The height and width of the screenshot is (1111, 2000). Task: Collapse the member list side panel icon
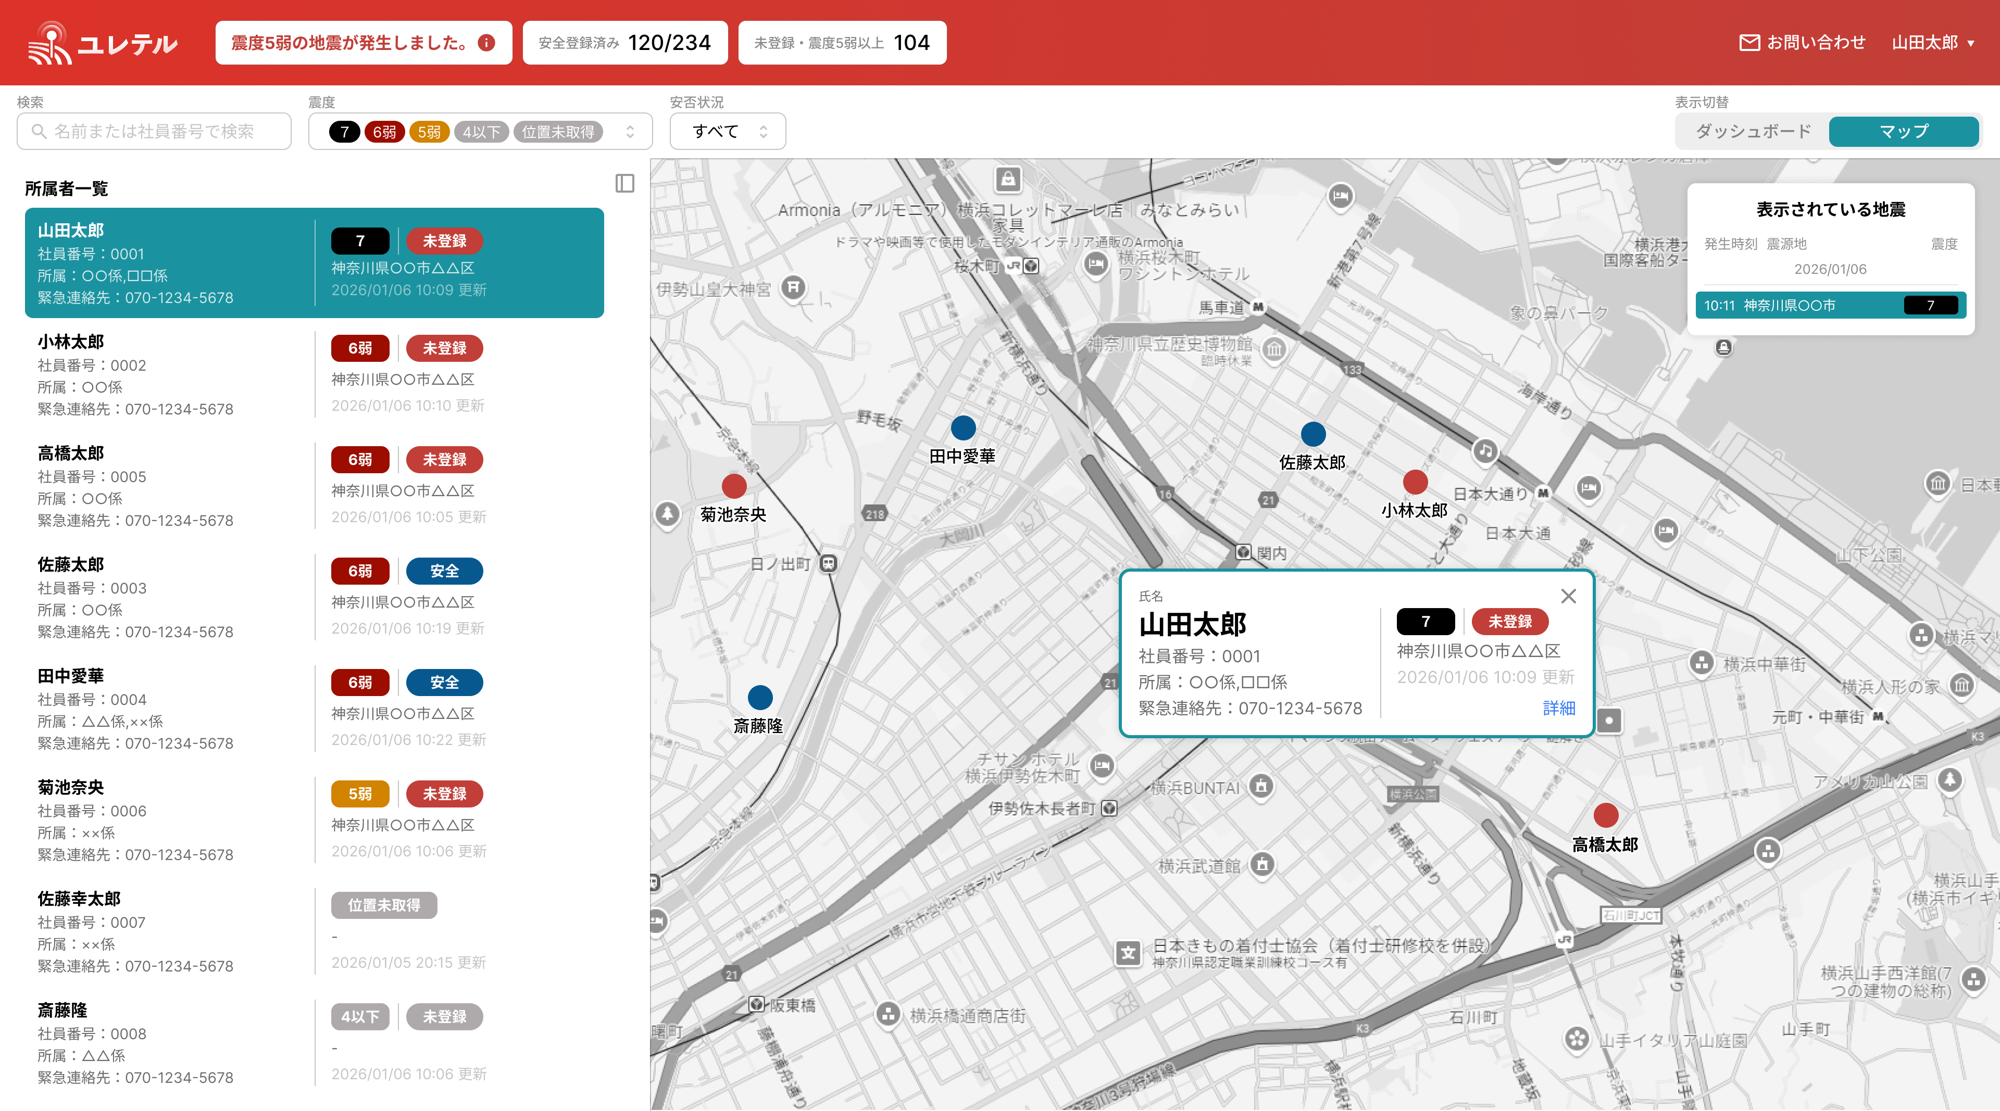tap(625, 183)
